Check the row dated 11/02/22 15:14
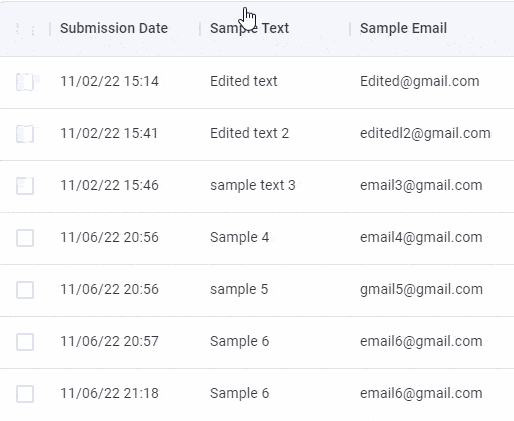This screenshot has width=514, height=421. [x=25, y=82]
